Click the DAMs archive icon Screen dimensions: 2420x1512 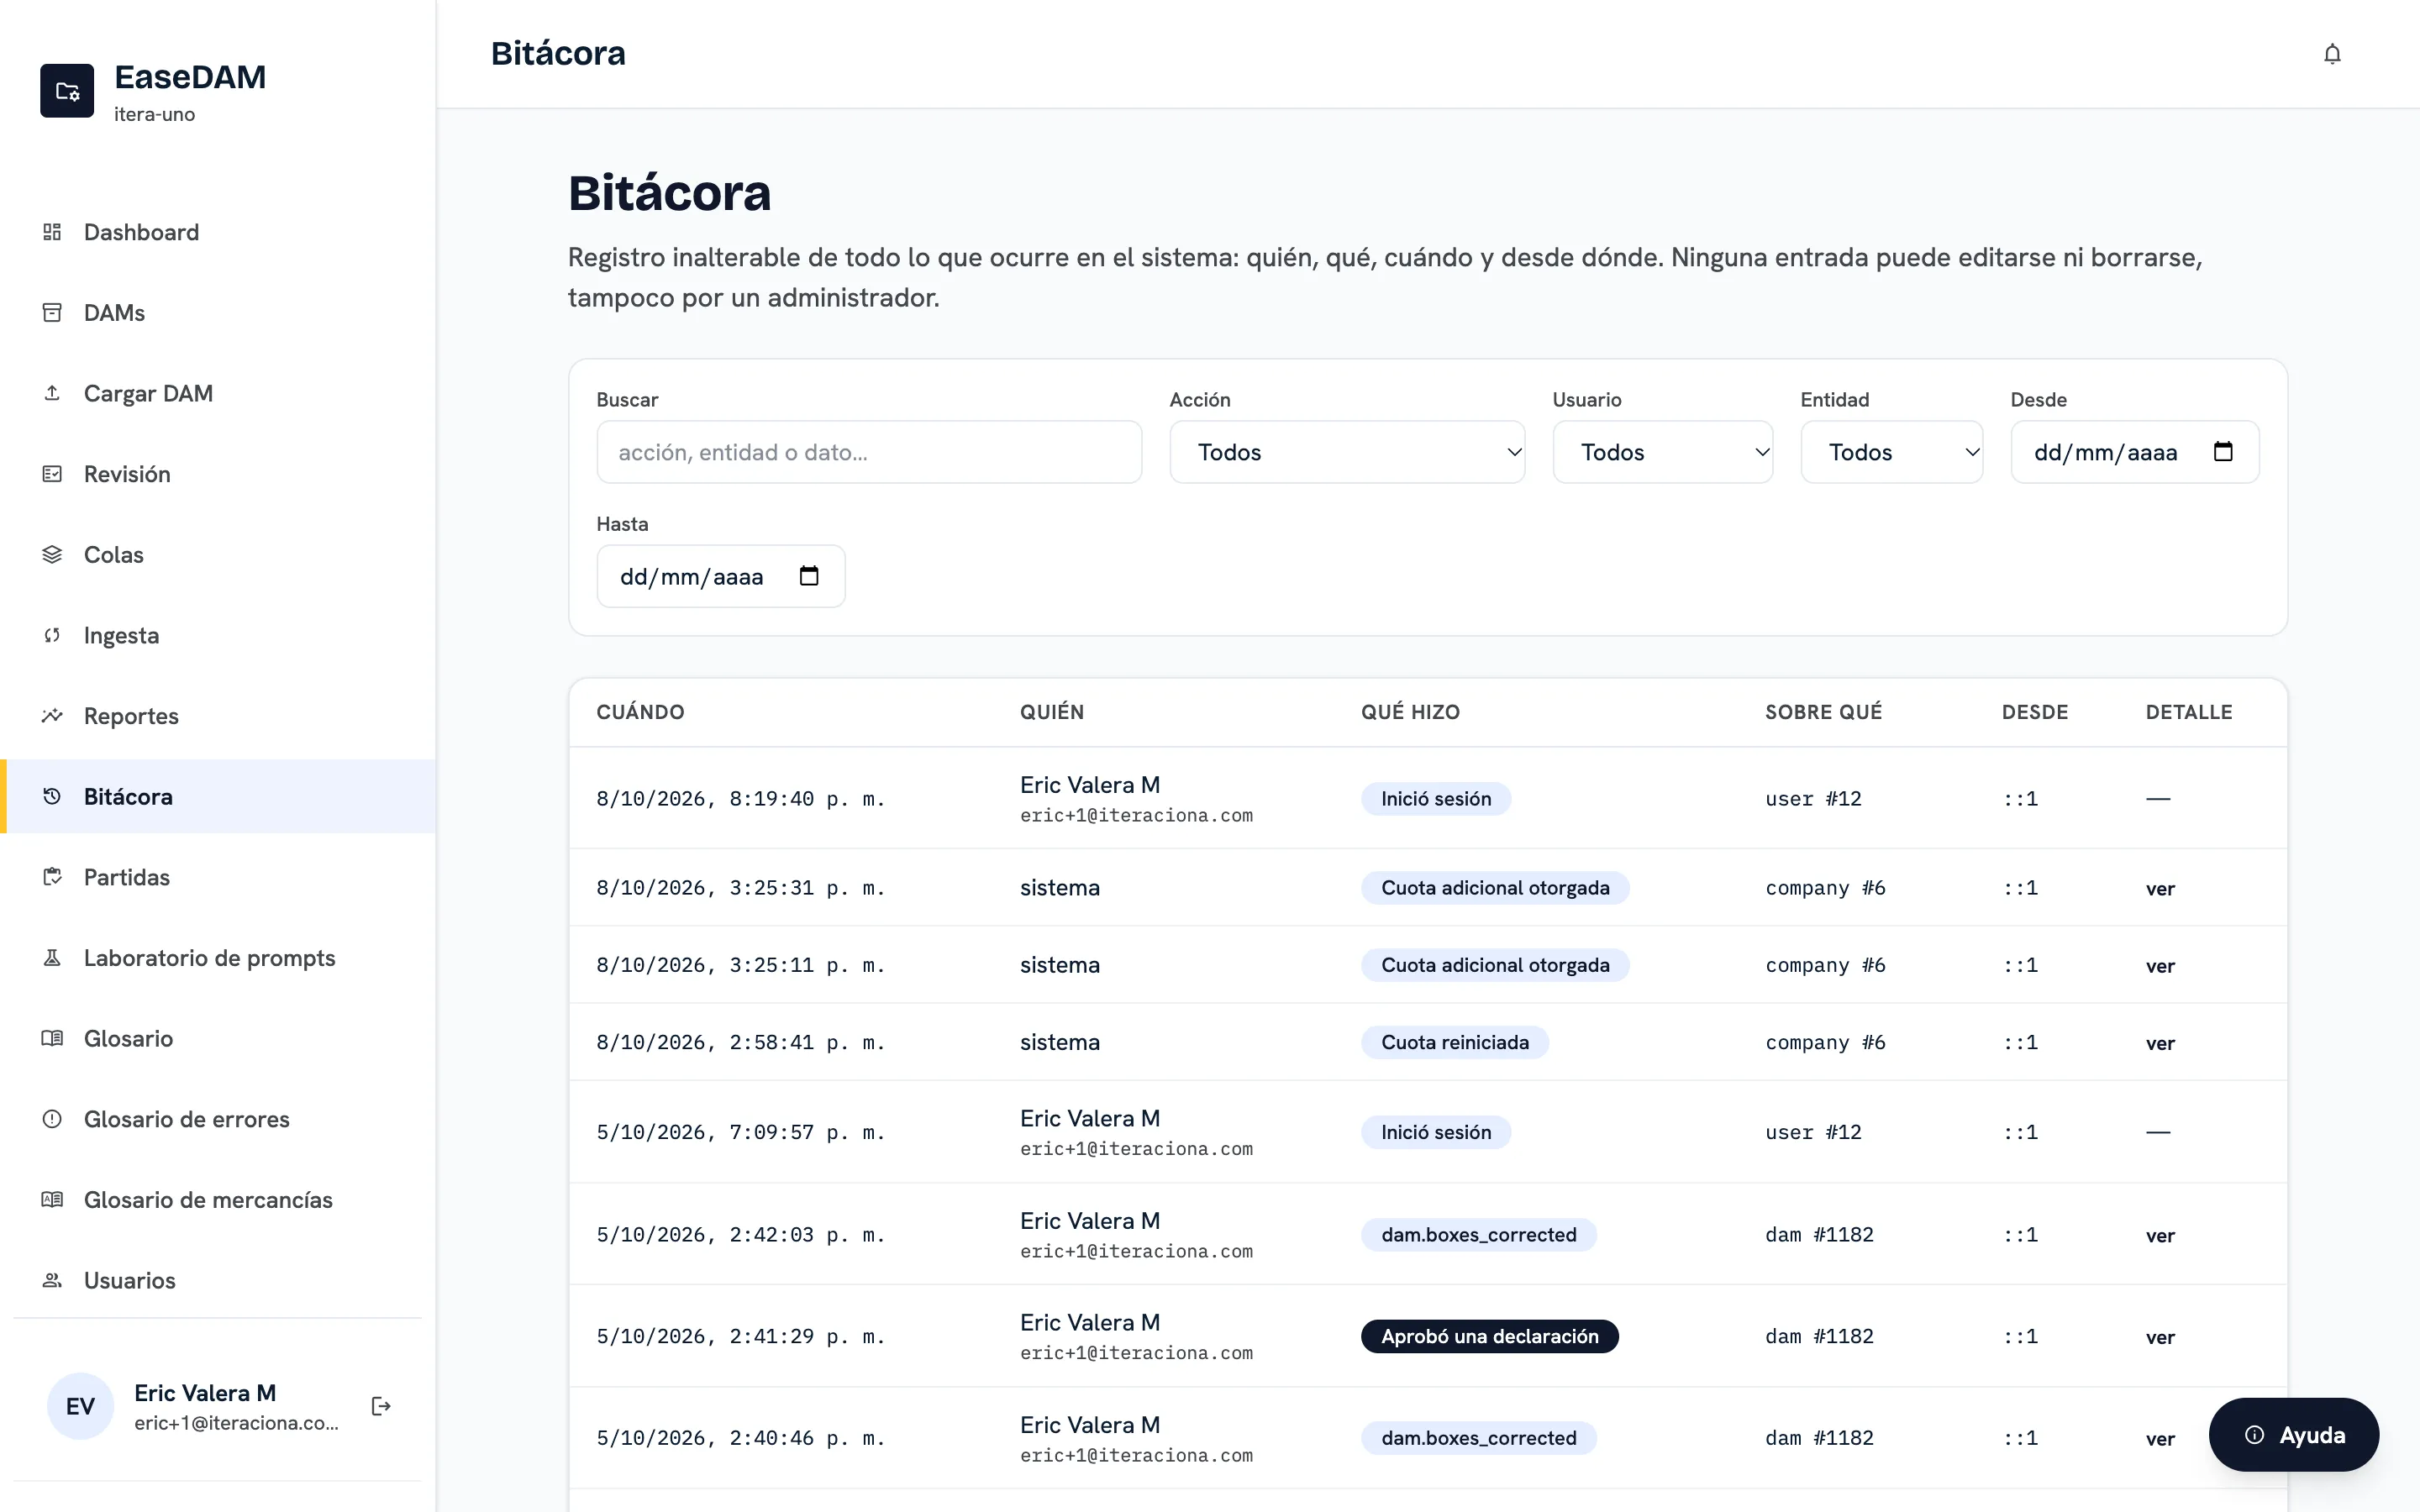click(x=52, y=313)
